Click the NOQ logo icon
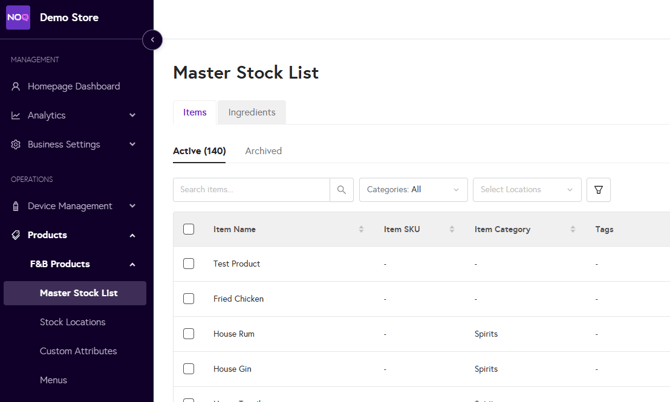The width and height of the screenshot is (670, 402). [18, 17]
